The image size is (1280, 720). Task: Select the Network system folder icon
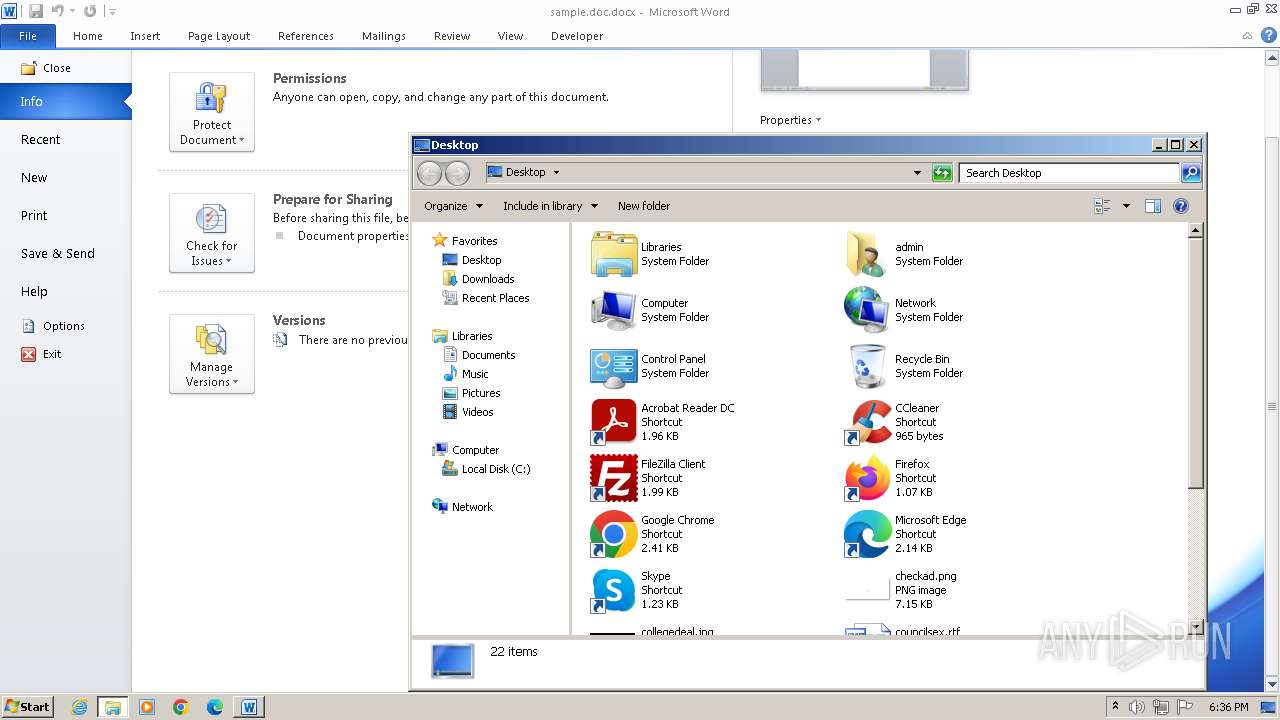(867, 310)
